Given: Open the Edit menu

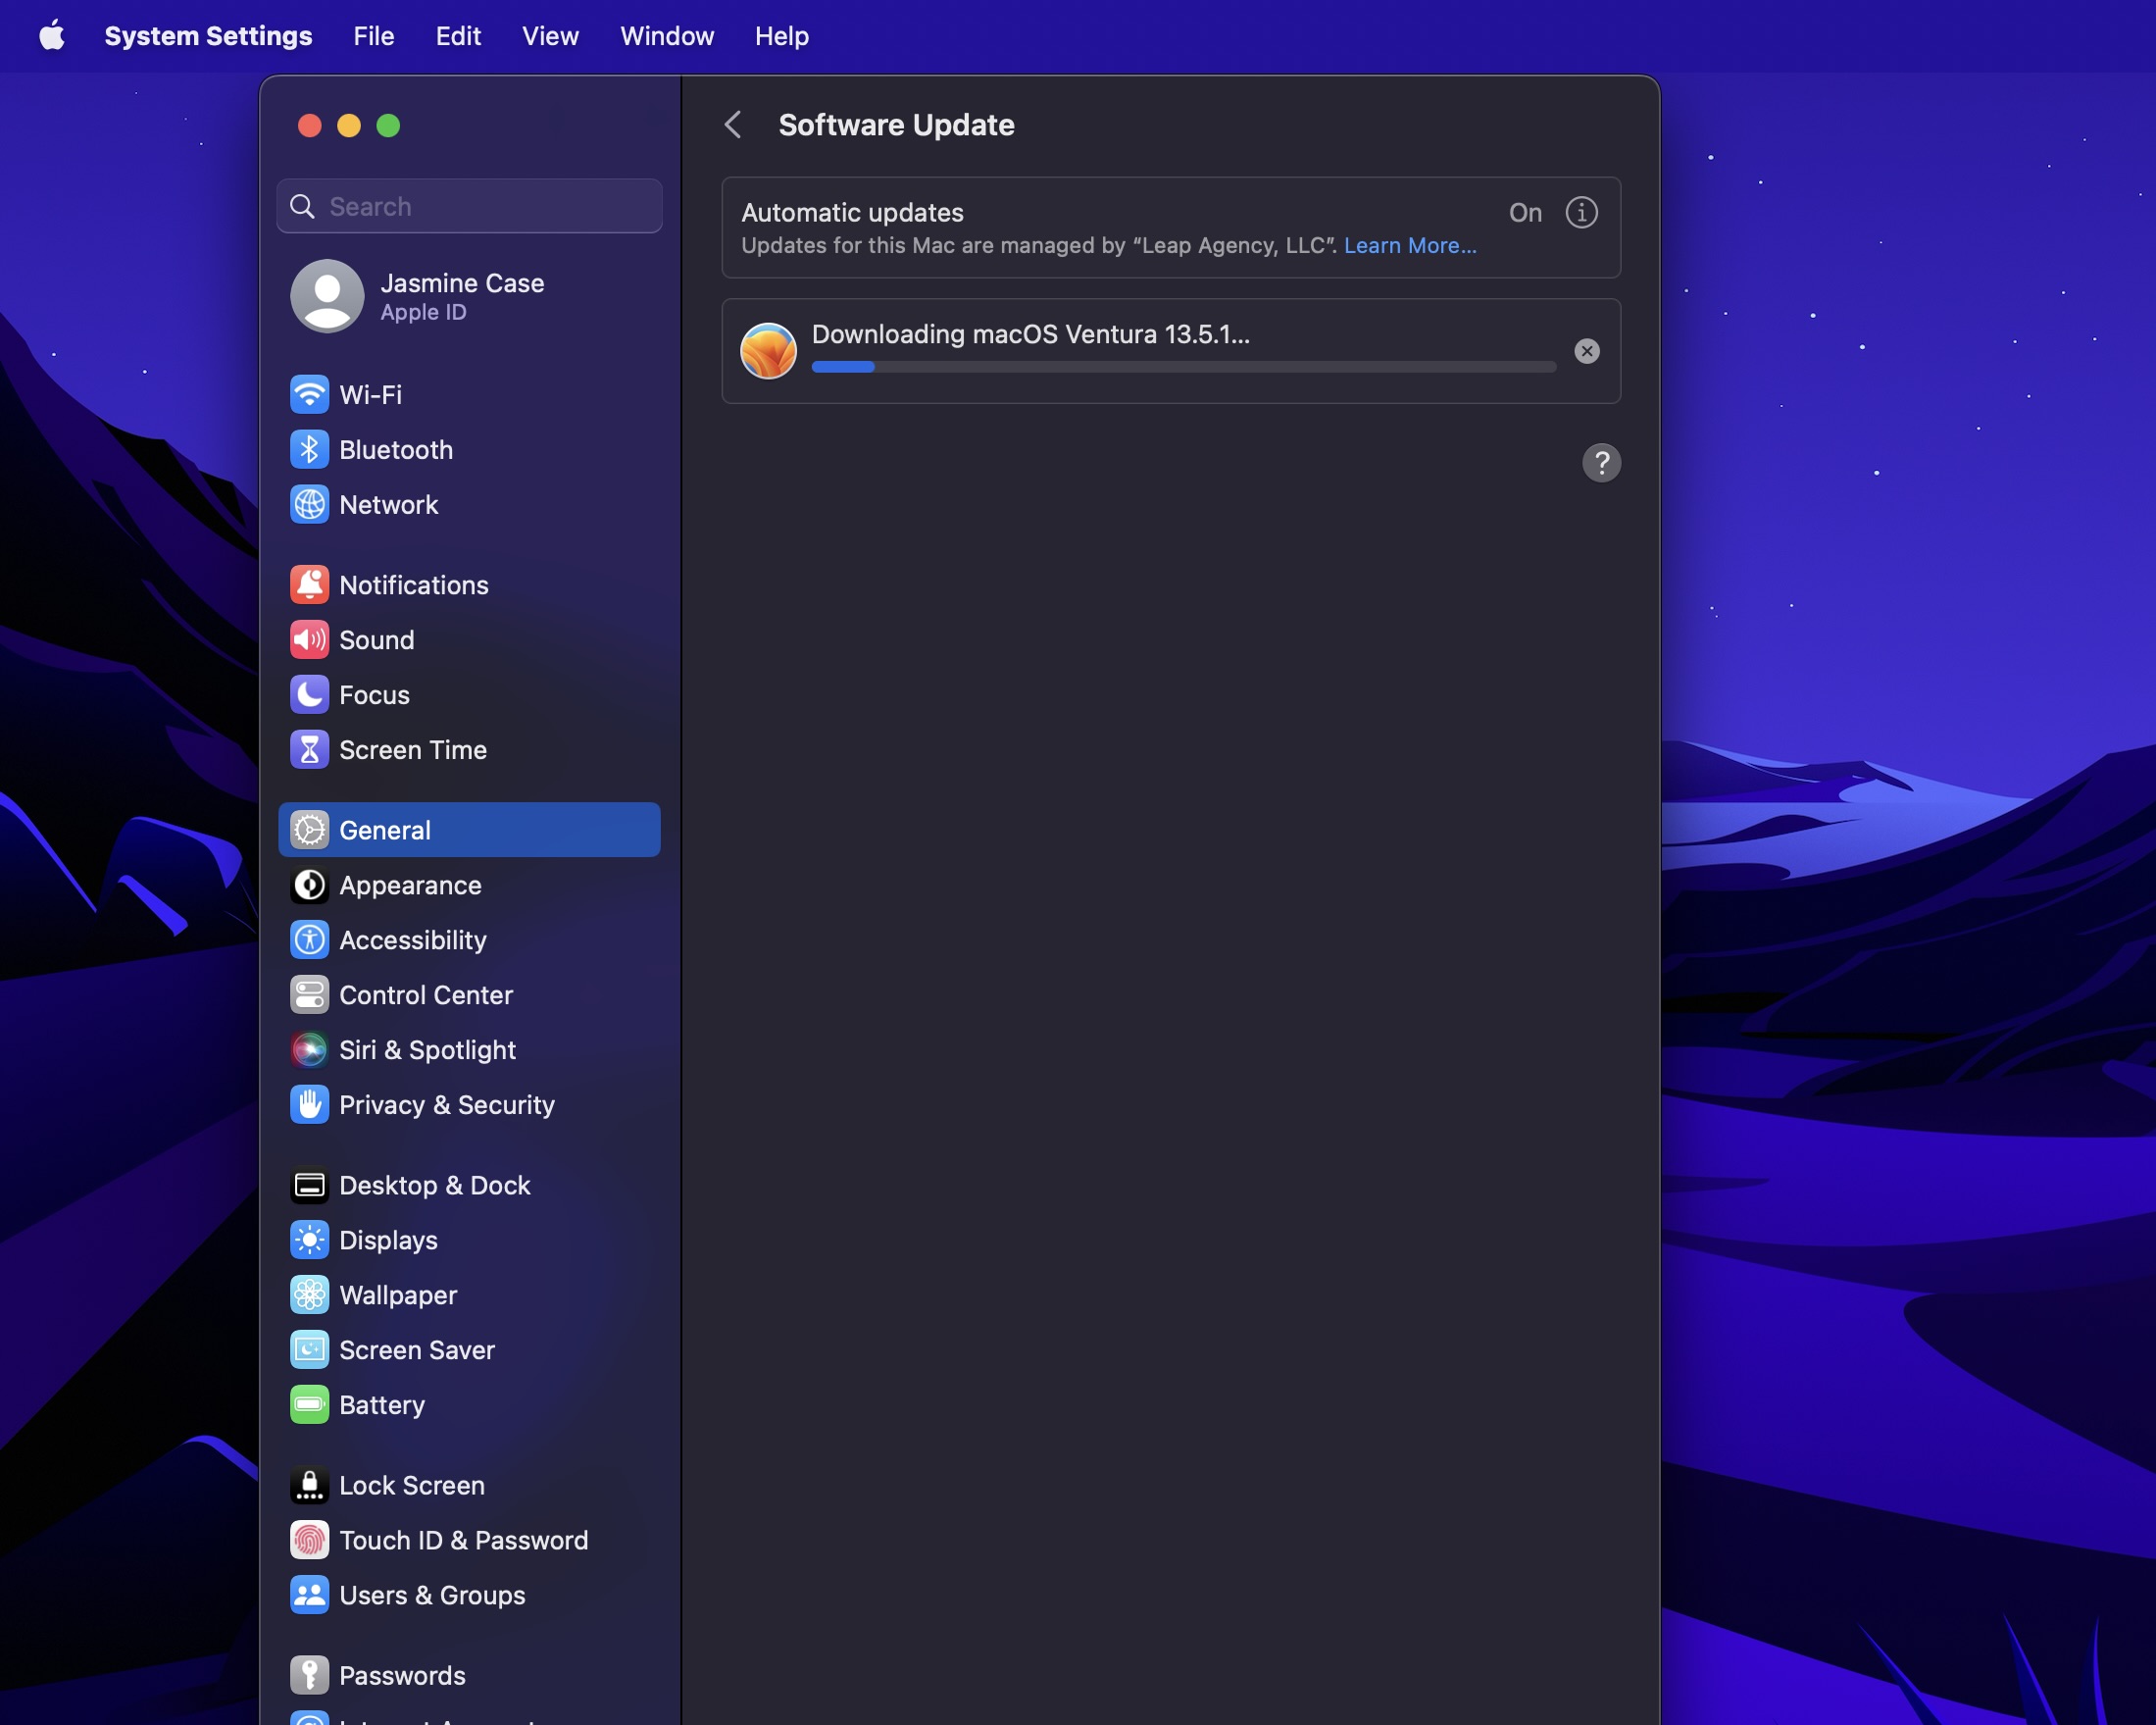Looking at the screenshot, I should pos(458,36).
